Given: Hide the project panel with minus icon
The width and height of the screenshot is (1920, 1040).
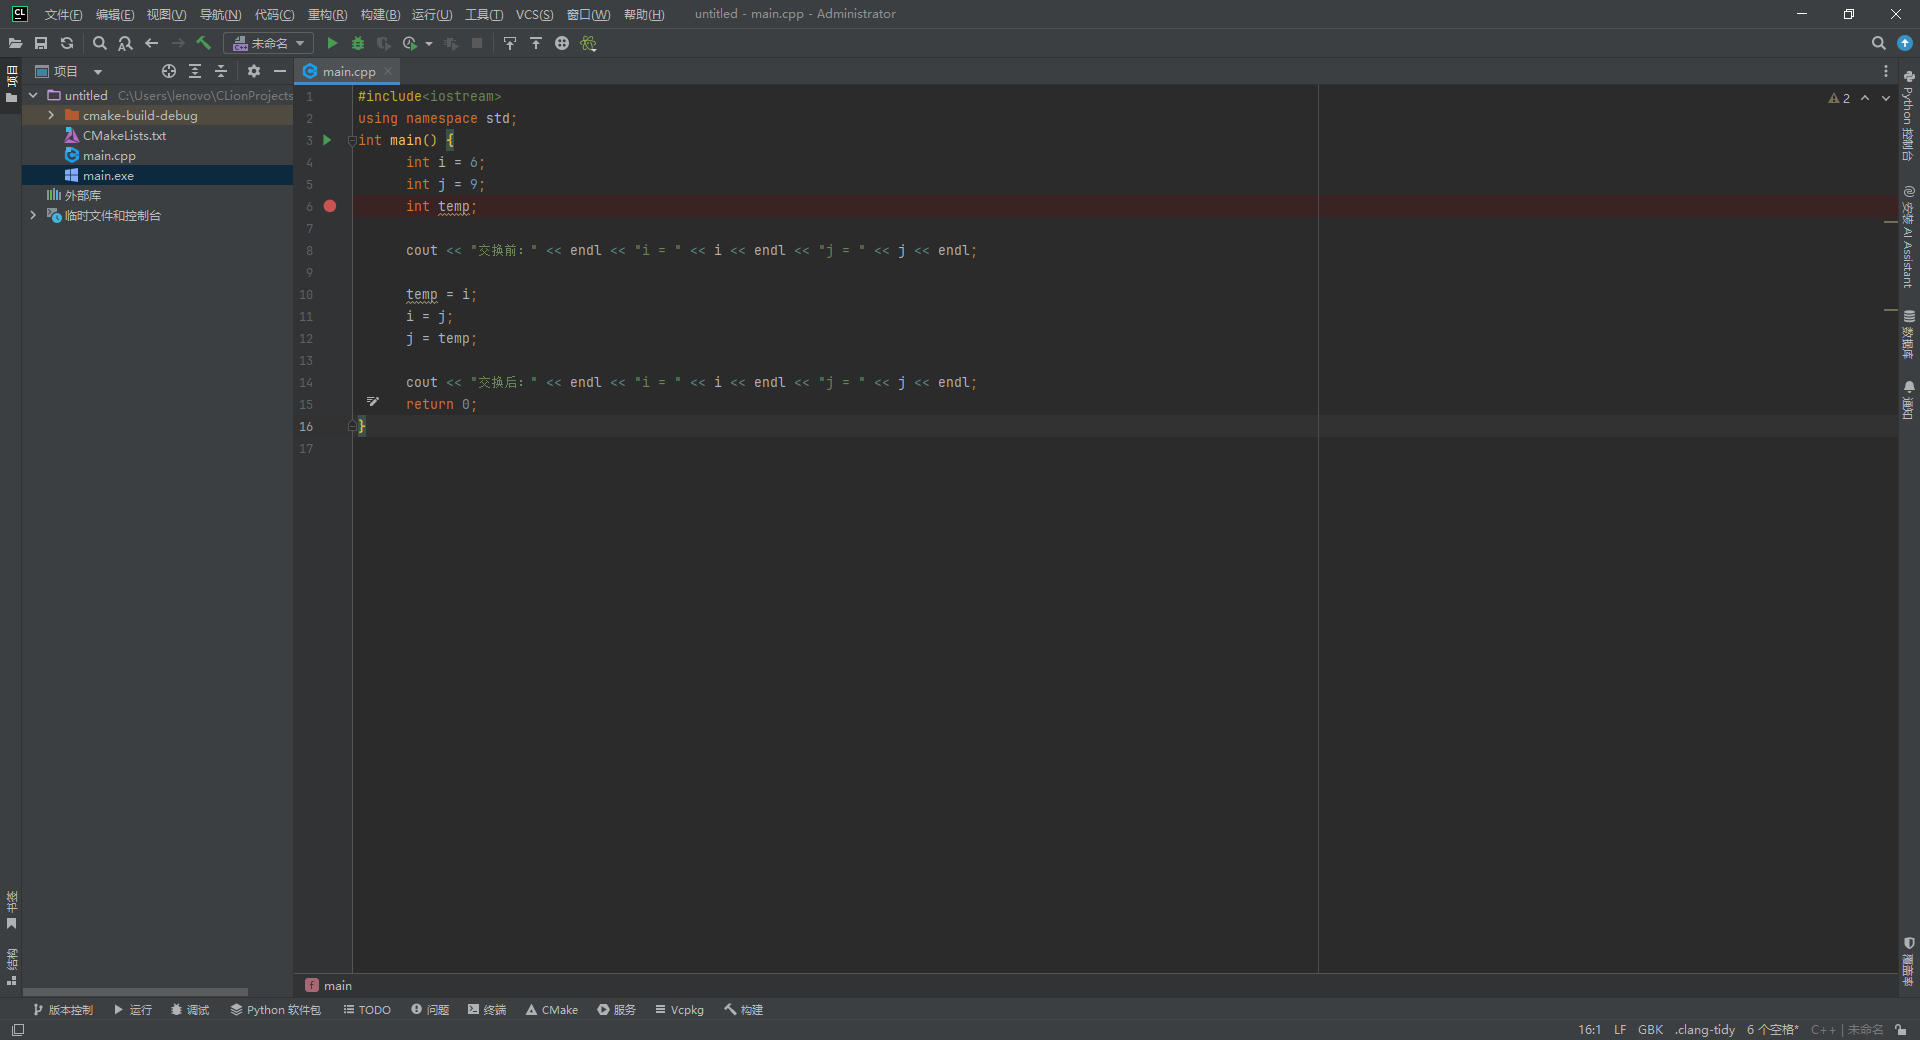Looking at the screenshot, I should [280, 71].
